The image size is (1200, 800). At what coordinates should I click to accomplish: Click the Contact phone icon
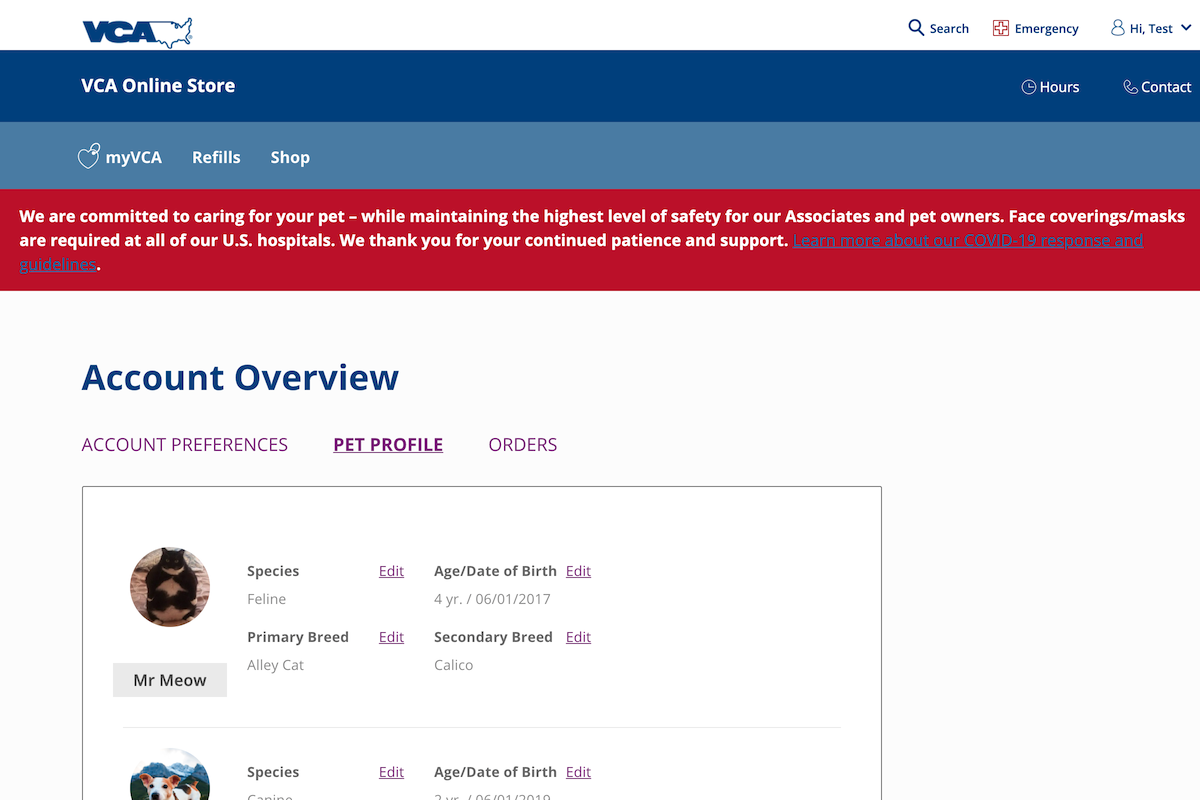click(1130, 87)
